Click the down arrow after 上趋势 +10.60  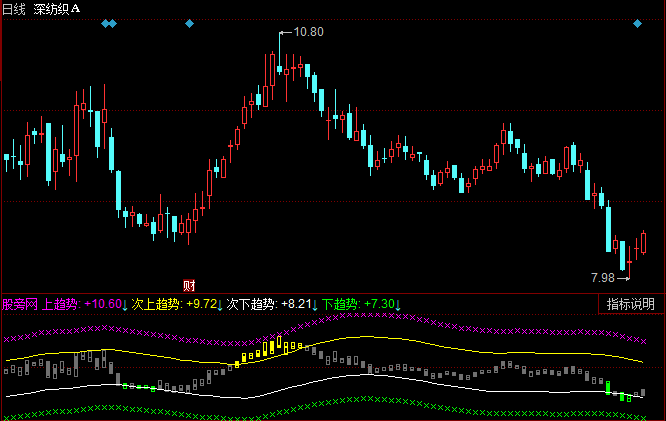click(125, 304)
